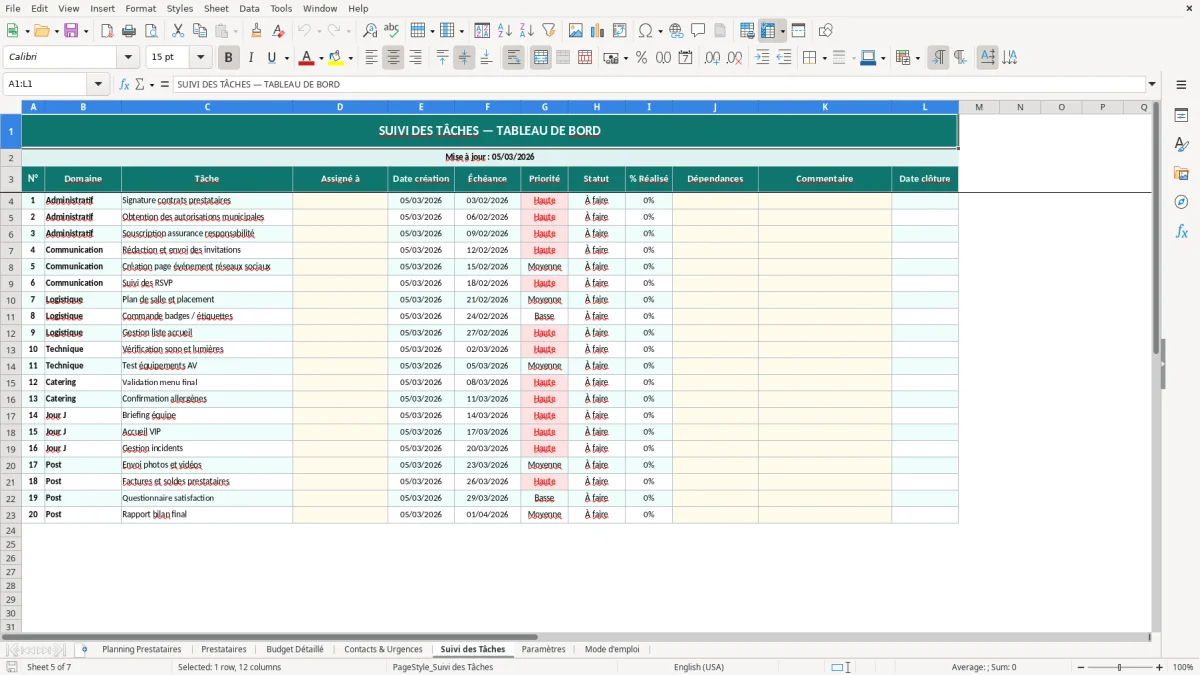Click the Insert Comment icon
The height and width of the screenshot is (675, 1200).
pos(698,31)
